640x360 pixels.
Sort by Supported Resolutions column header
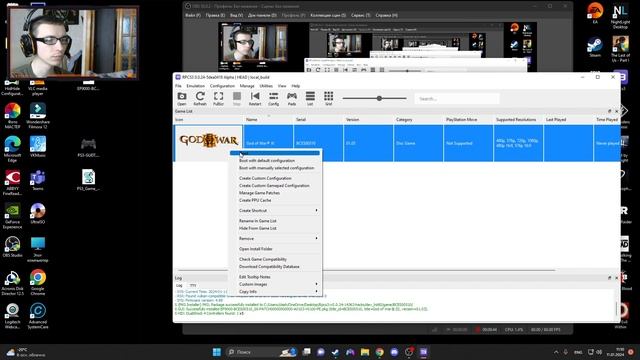518,120
